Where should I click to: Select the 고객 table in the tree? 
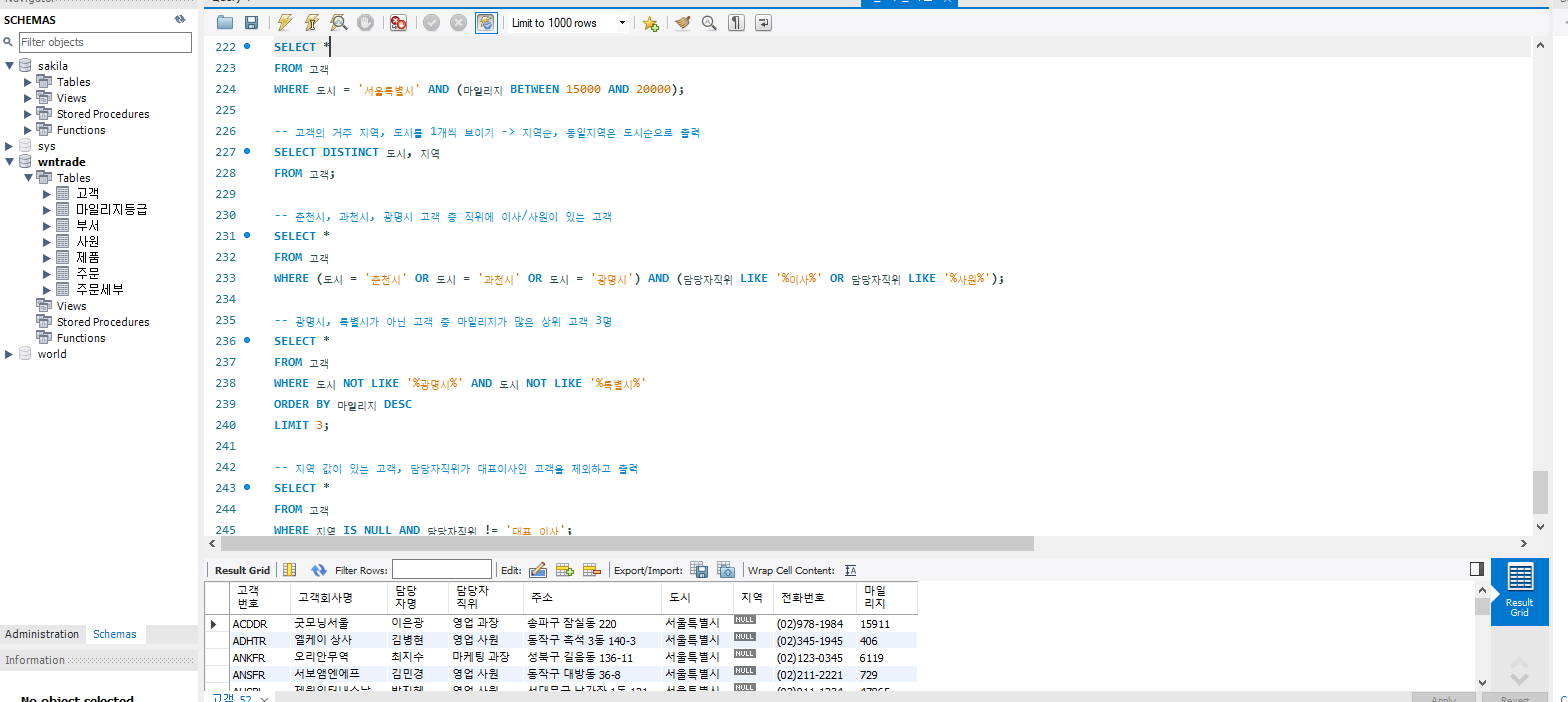(87, 194)
